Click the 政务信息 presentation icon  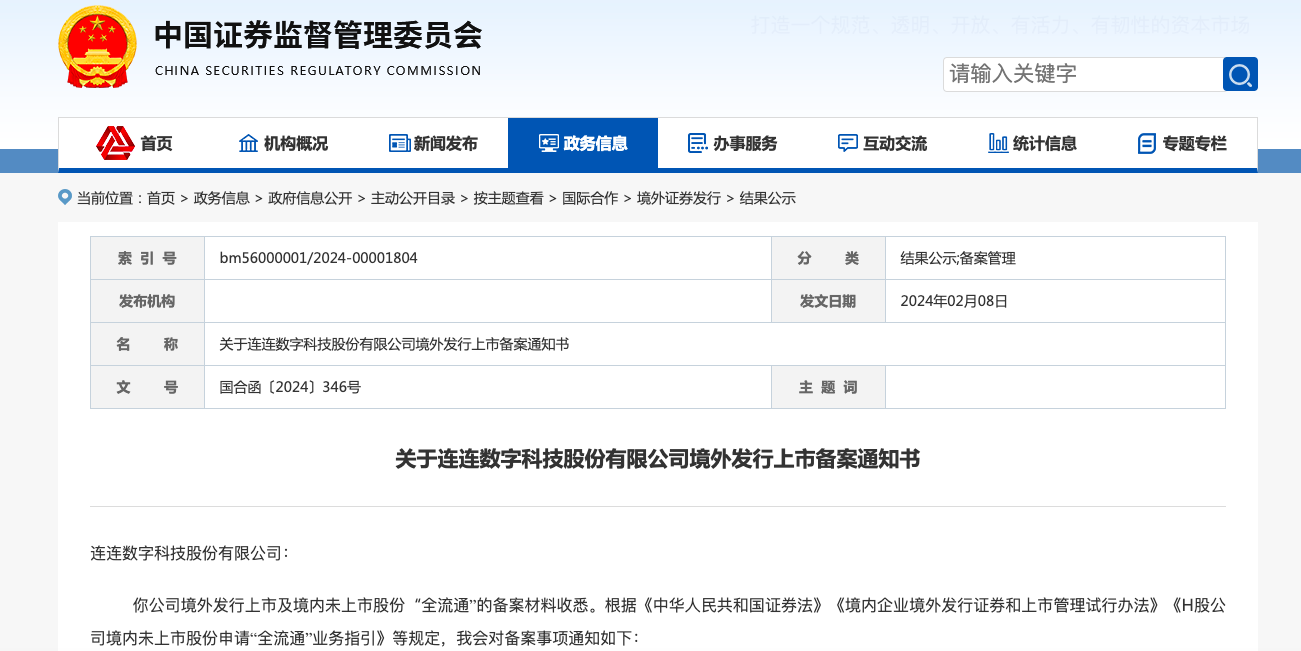[x=548, y=143]
